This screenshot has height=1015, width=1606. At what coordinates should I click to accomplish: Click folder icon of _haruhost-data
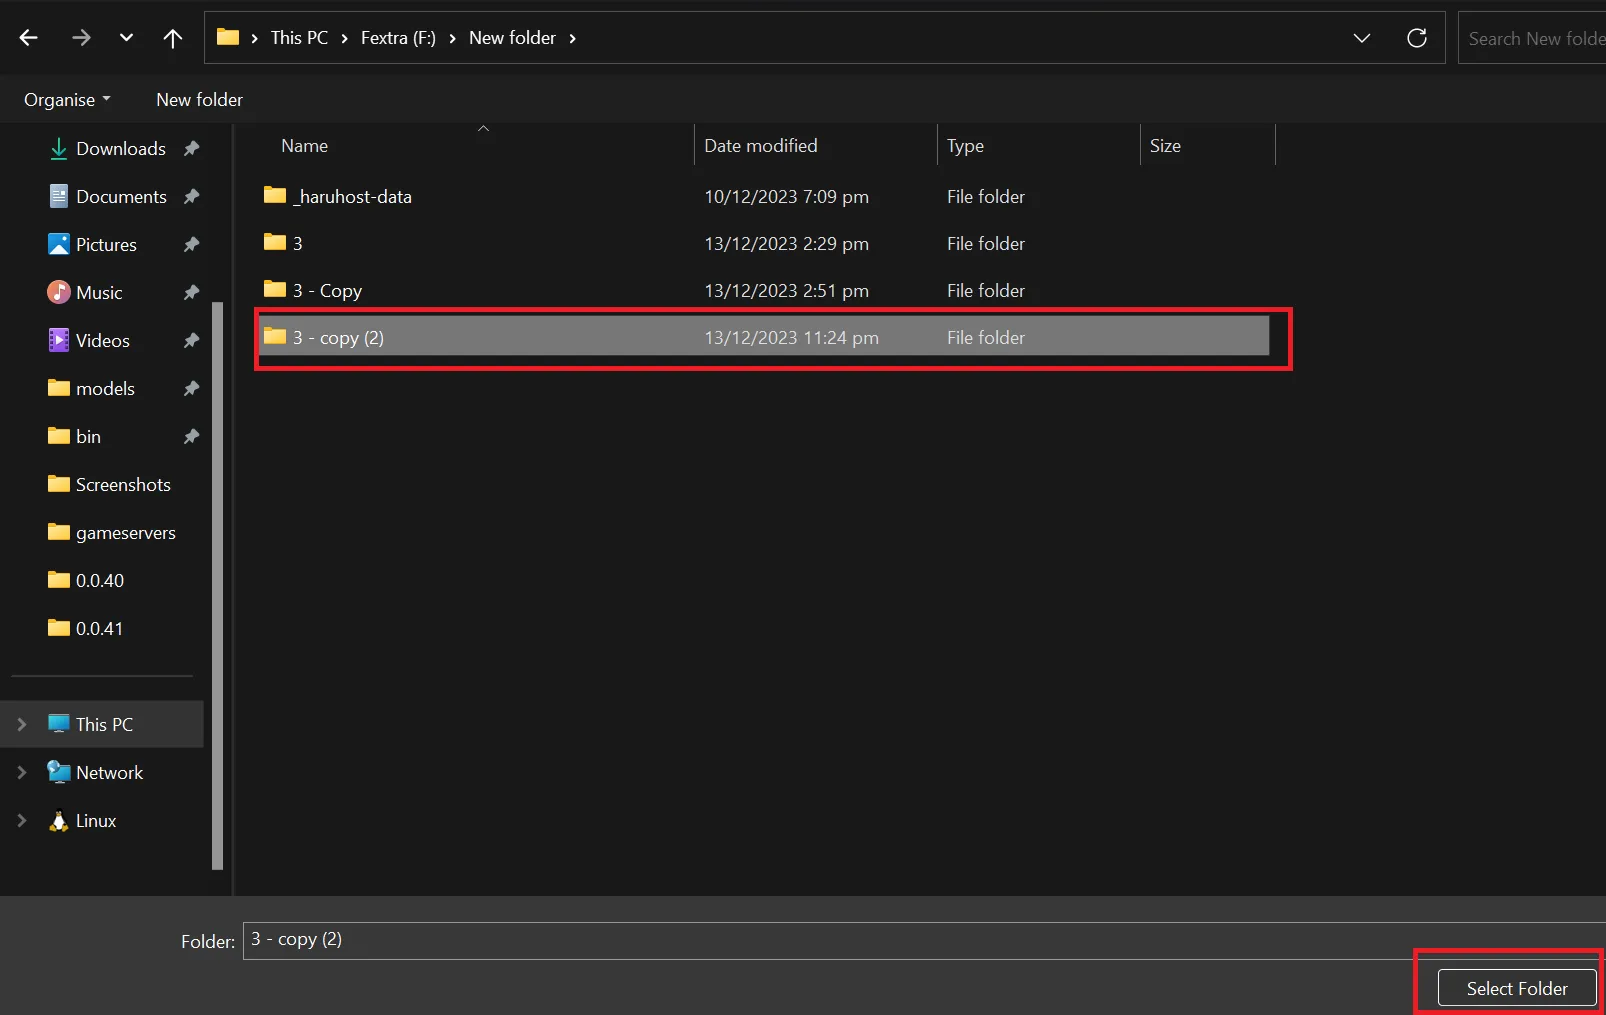275,195
